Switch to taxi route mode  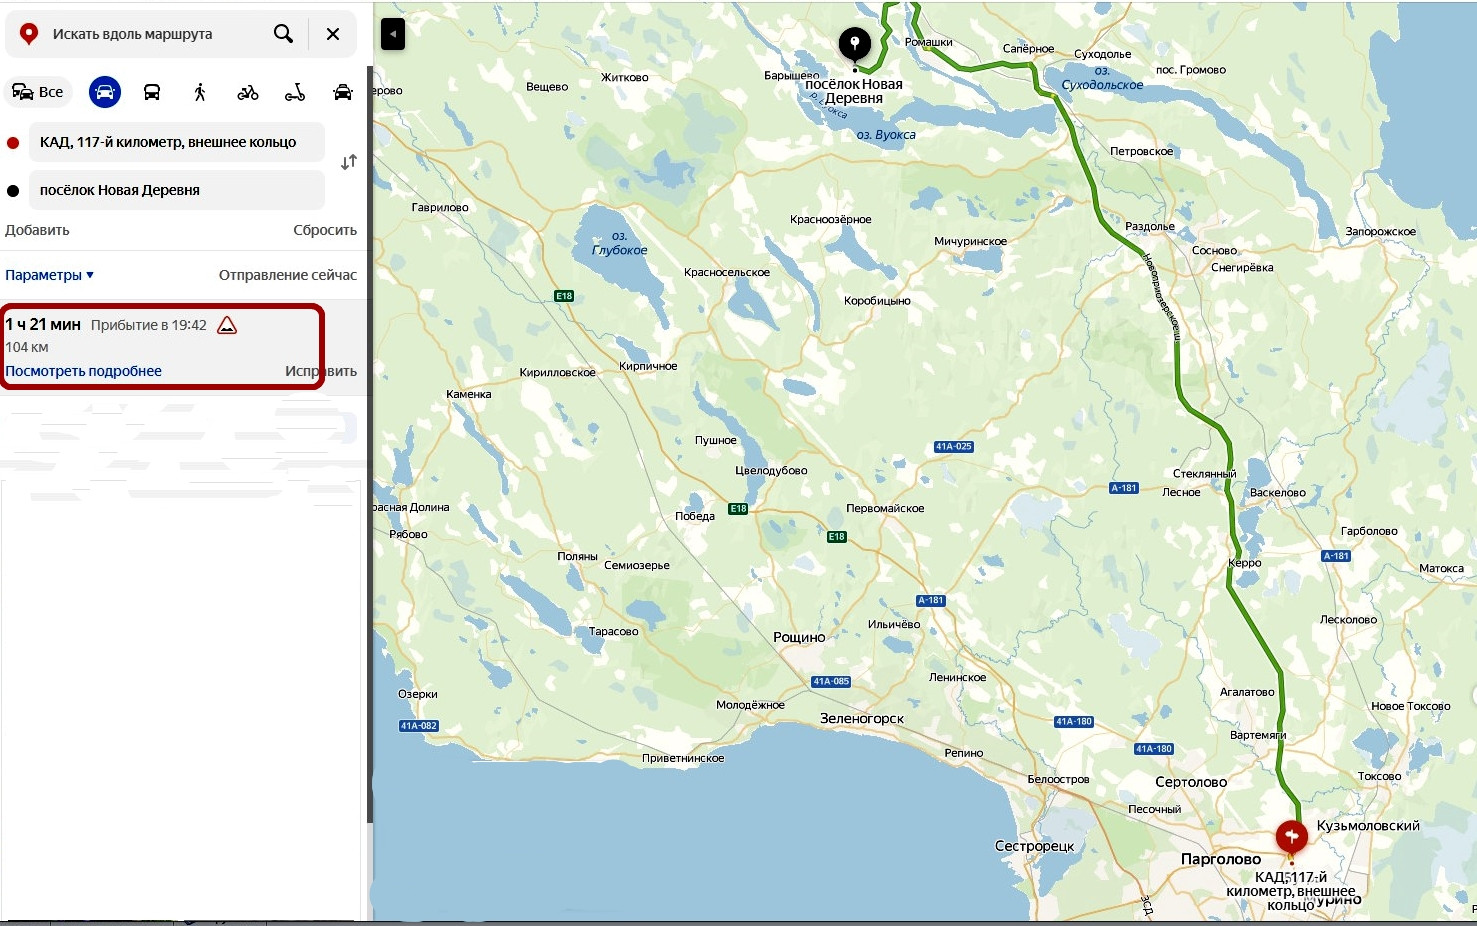(x=343, y=92)
